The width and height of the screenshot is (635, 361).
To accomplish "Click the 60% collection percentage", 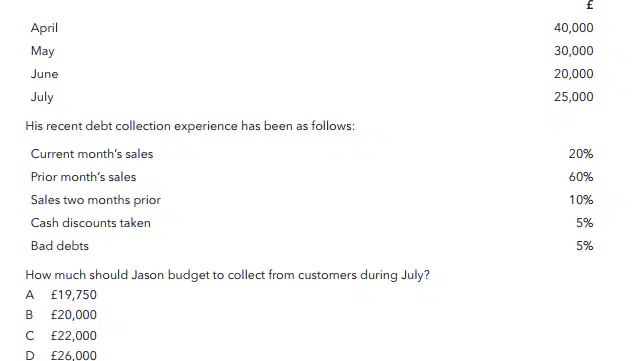I will pos(581,177).
